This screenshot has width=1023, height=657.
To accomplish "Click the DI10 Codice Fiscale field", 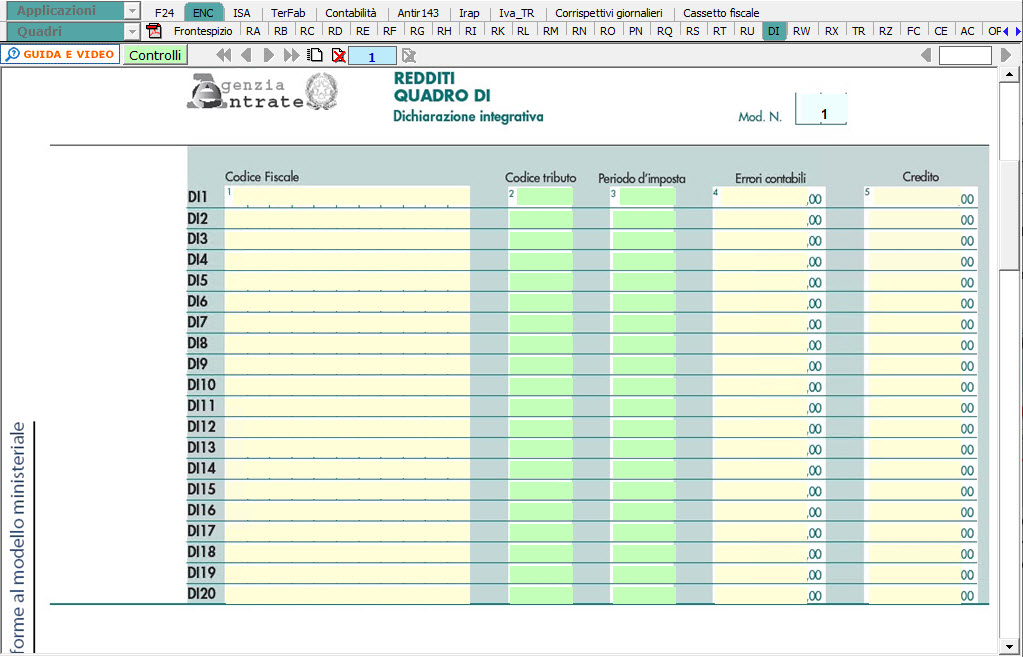I will click(x=347, y=386).
